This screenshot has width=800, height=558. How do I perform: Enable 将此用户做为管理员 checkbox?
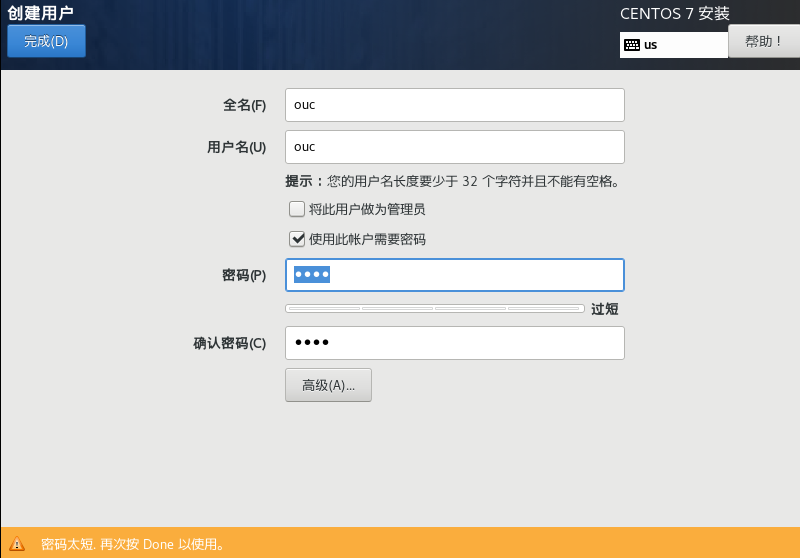[297, 209]
